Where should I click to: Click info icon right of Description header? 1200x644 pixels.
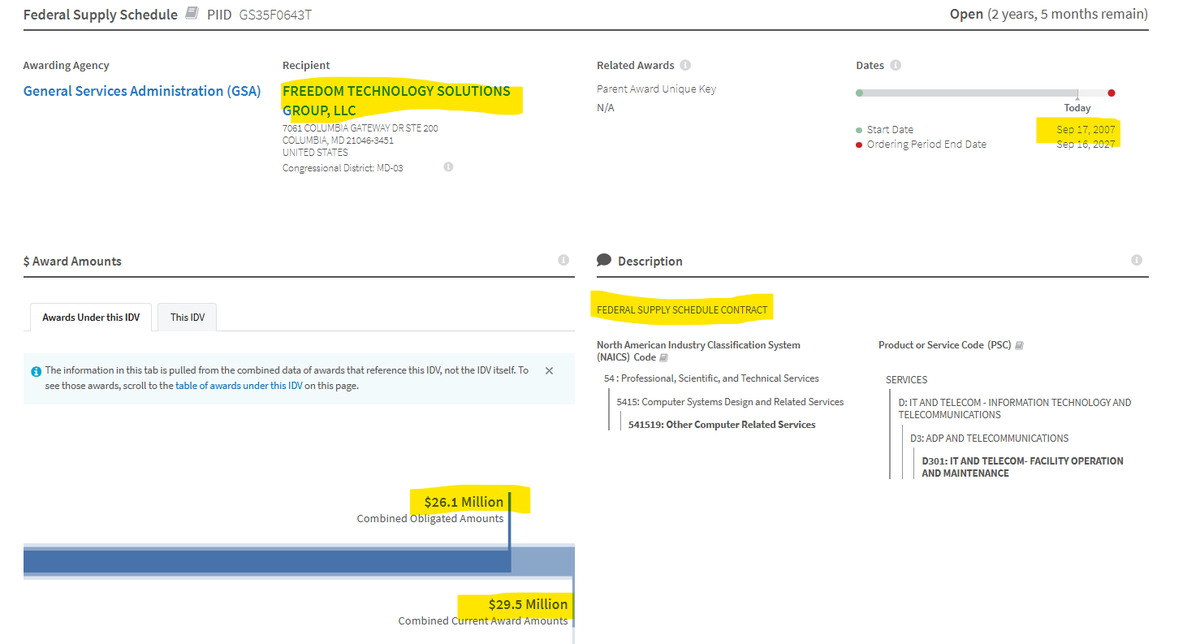tap(1136, 260)
